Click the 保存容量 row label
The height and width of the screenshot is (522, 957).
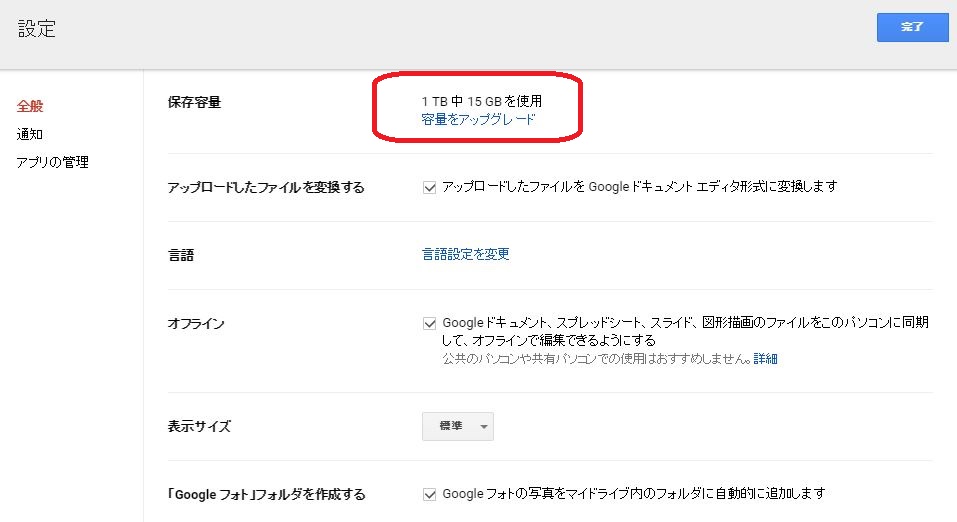[194, 102]
